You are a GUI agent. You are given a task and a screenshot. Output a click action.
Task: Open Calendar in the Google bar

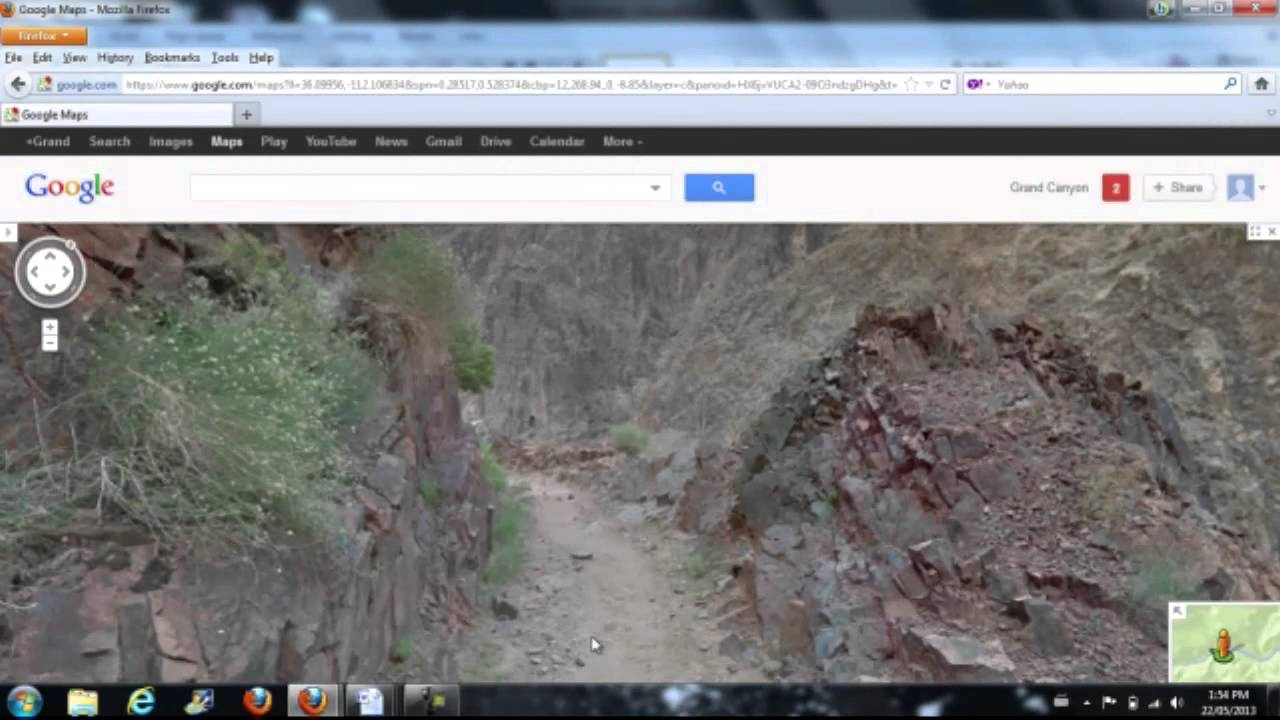557,141
